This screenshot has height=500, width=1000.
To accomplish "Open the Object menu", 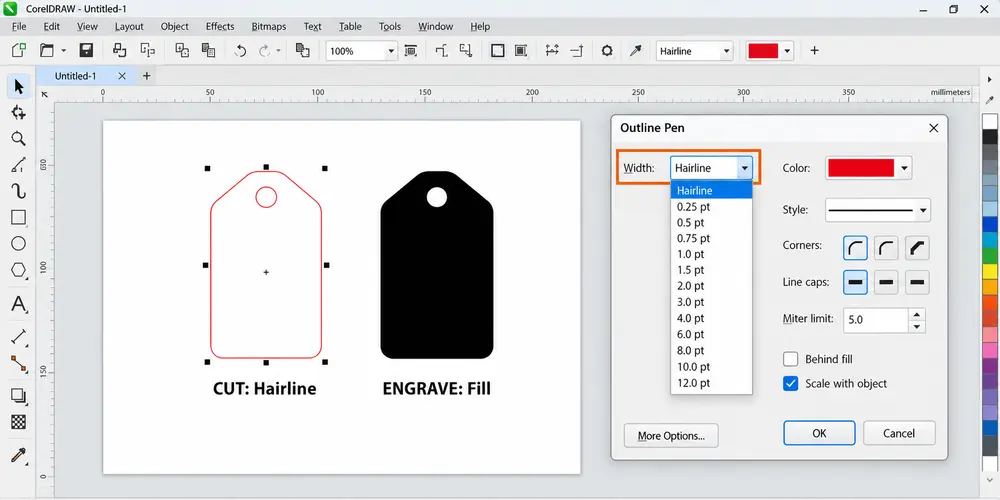I will (174, 26).
